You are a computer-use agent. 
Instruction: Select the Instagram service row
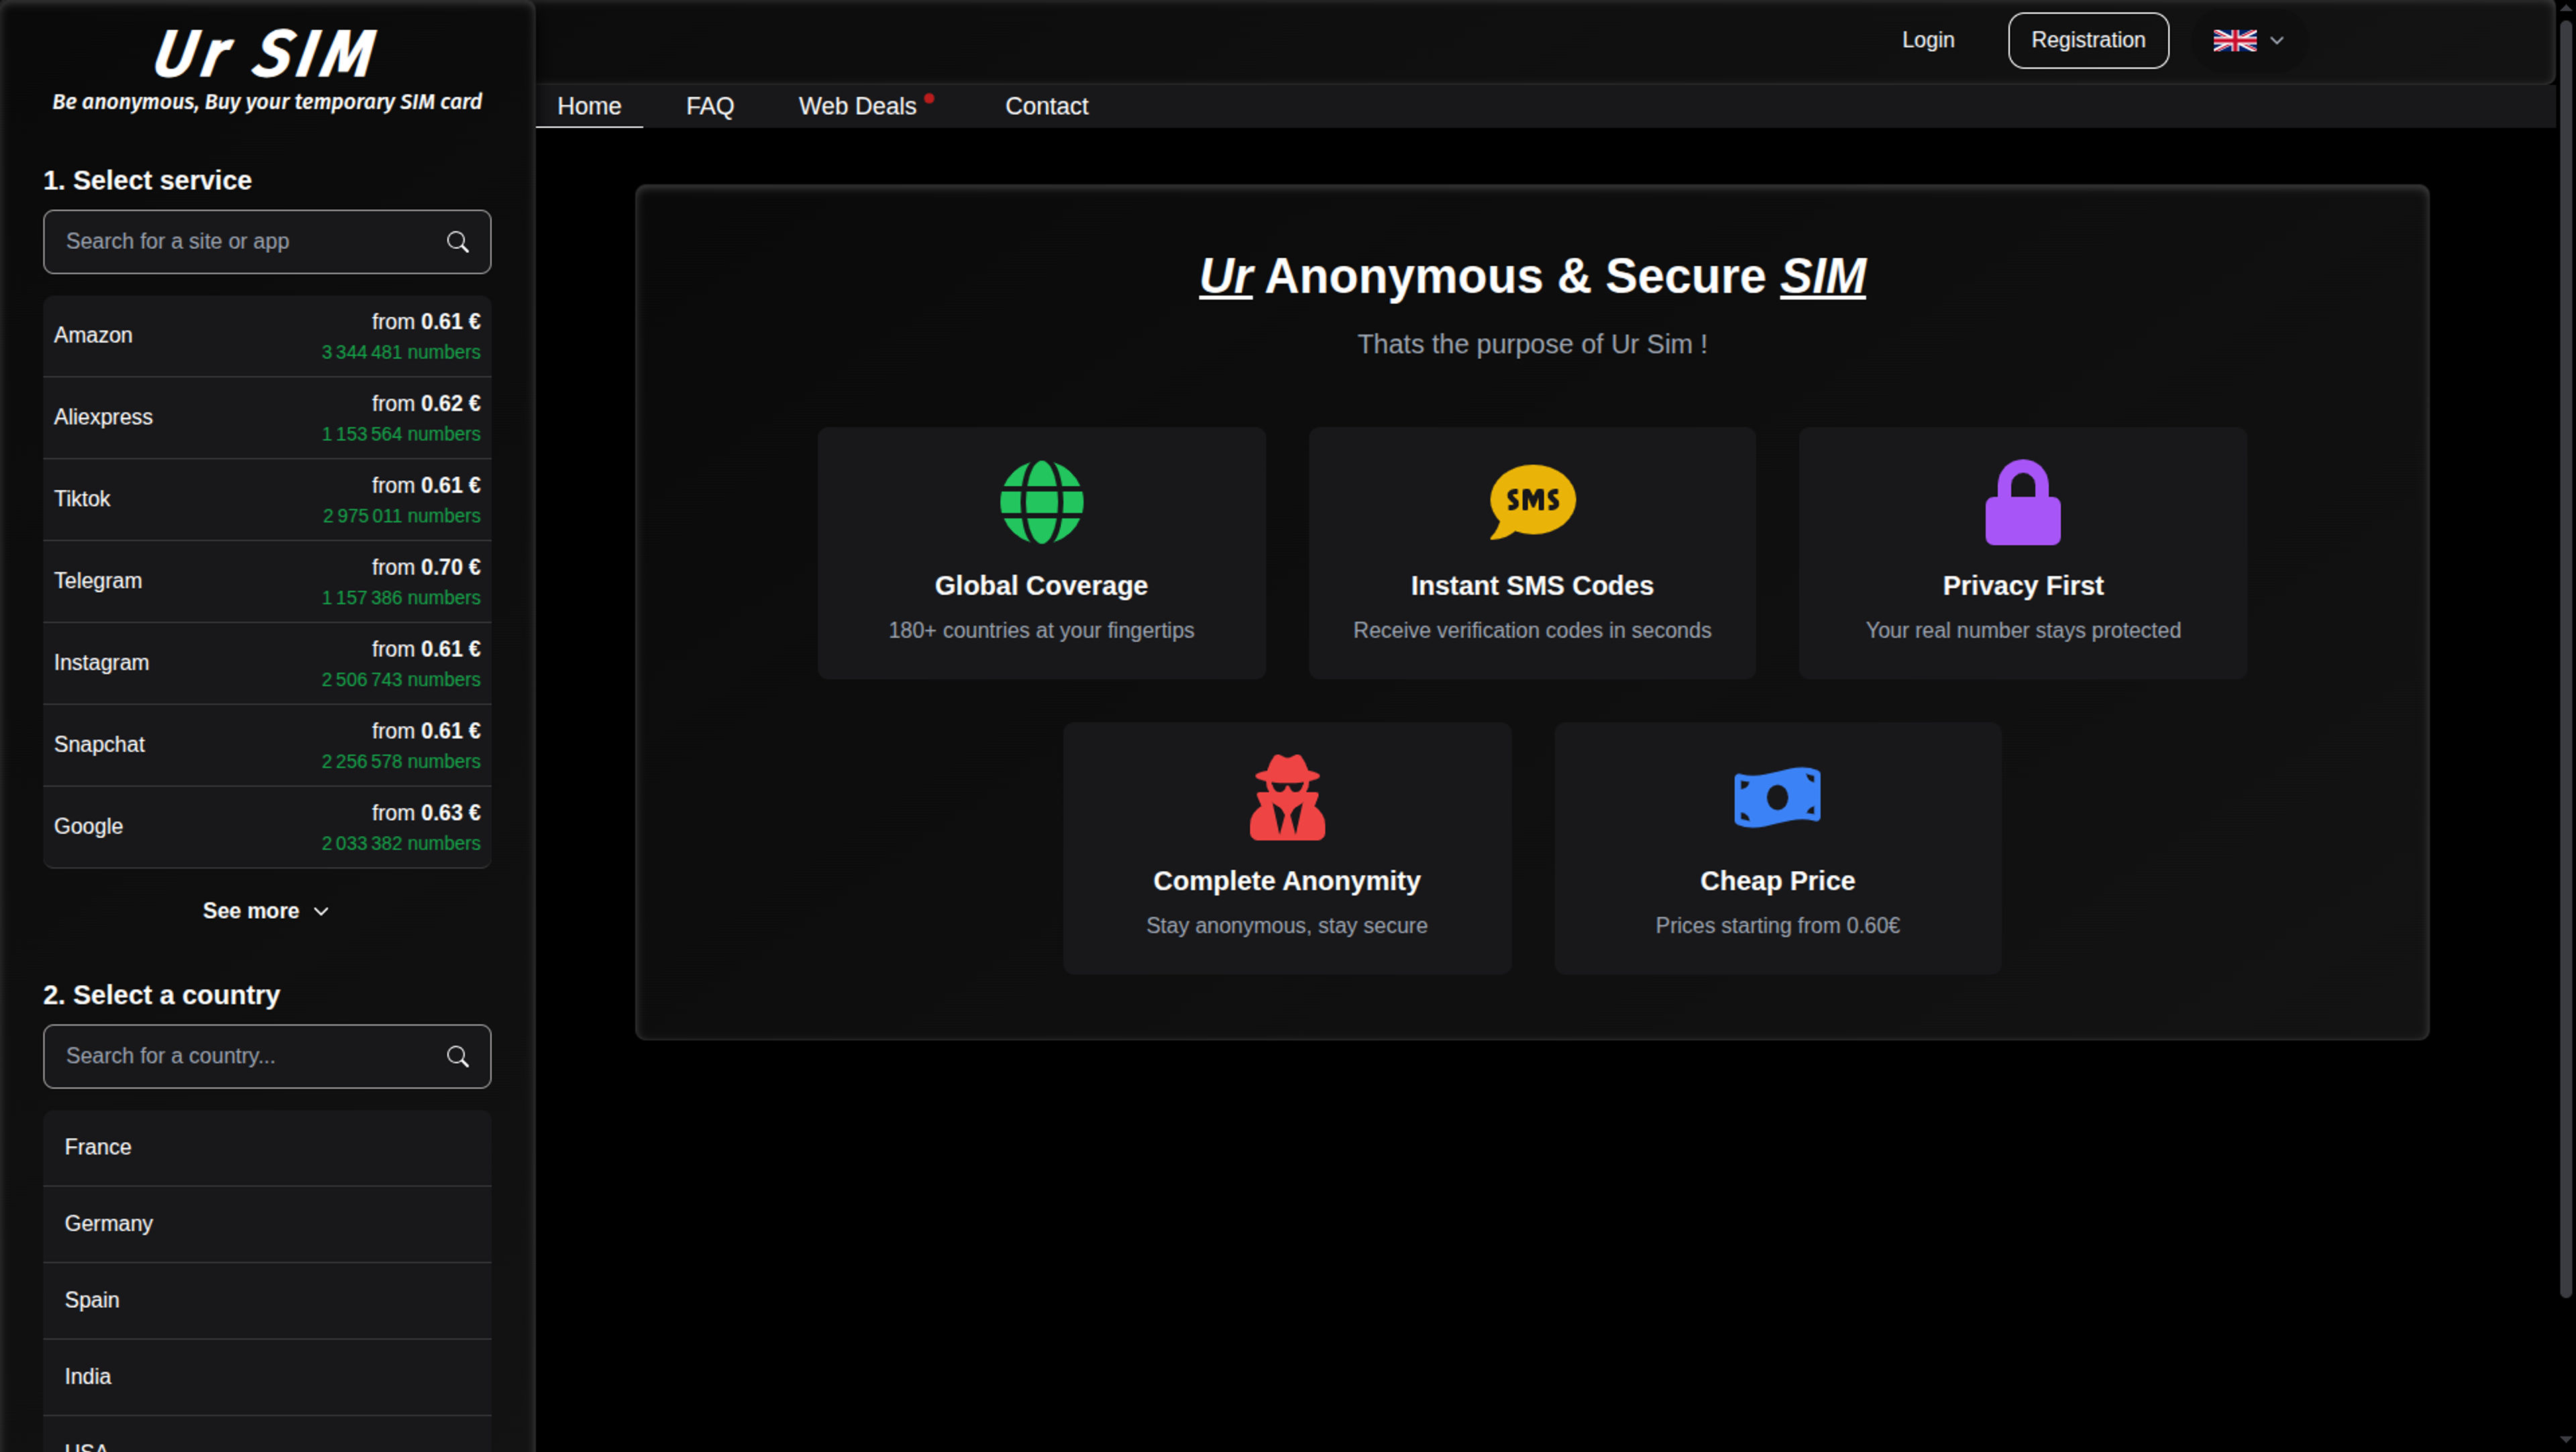coord(267,664)
